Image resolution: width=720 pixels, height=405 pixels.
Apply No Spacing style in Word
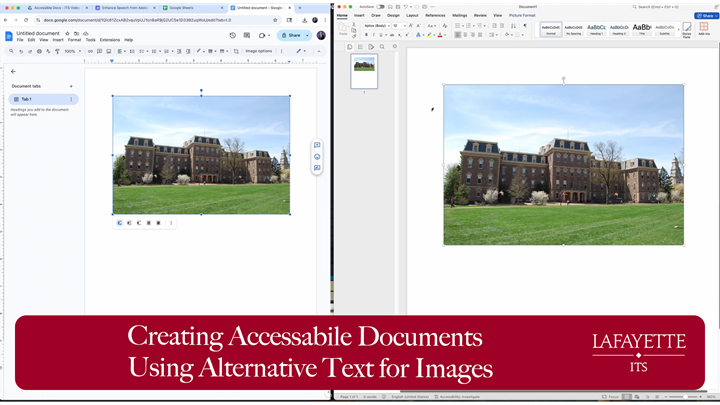coord(573,29)
